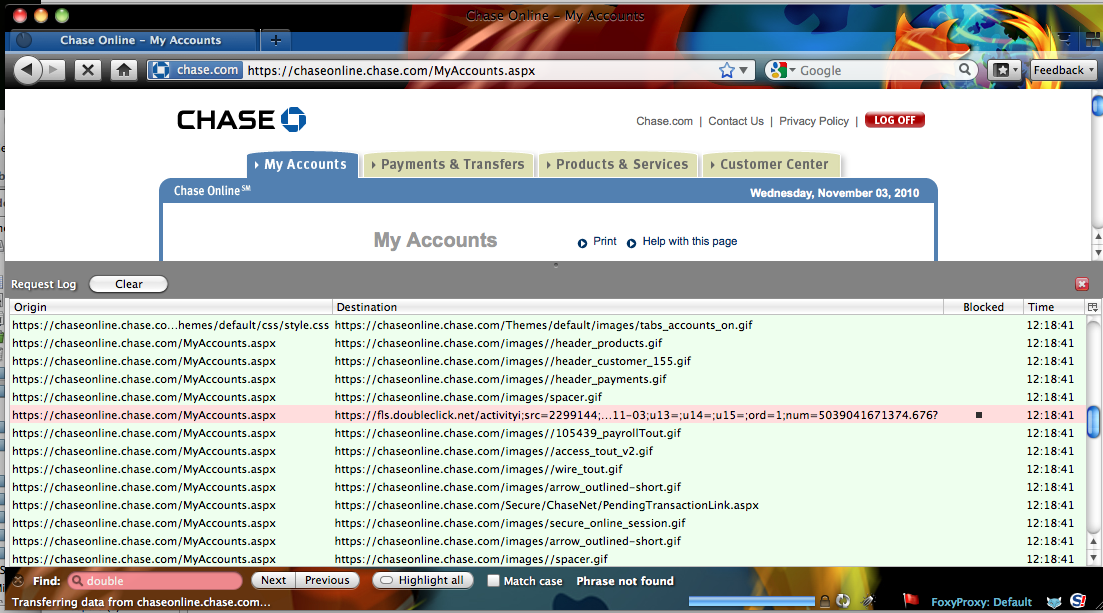Open the Privacy Policy link

coord(814,121)
